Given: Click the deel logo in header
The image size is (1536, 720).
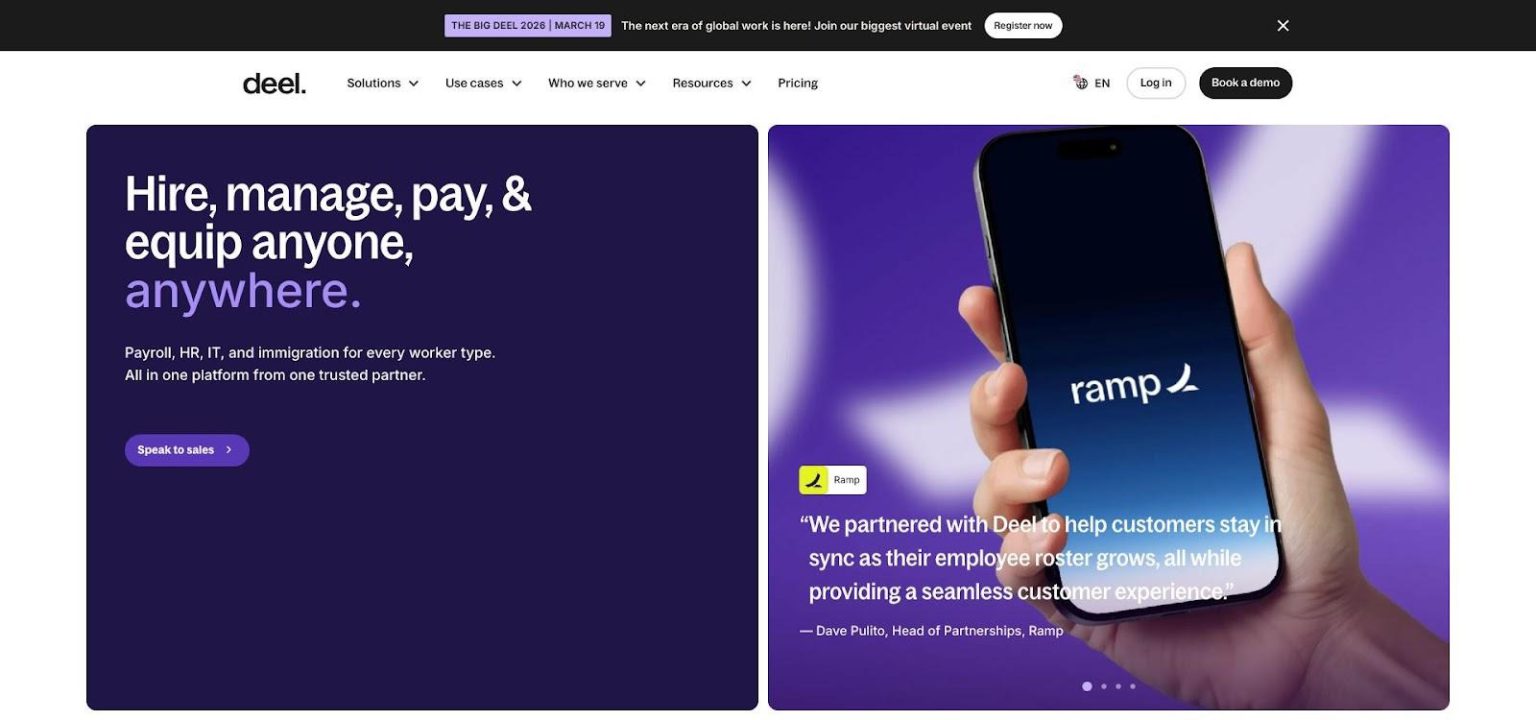Looking at the screenshot, I should (274, 84).
